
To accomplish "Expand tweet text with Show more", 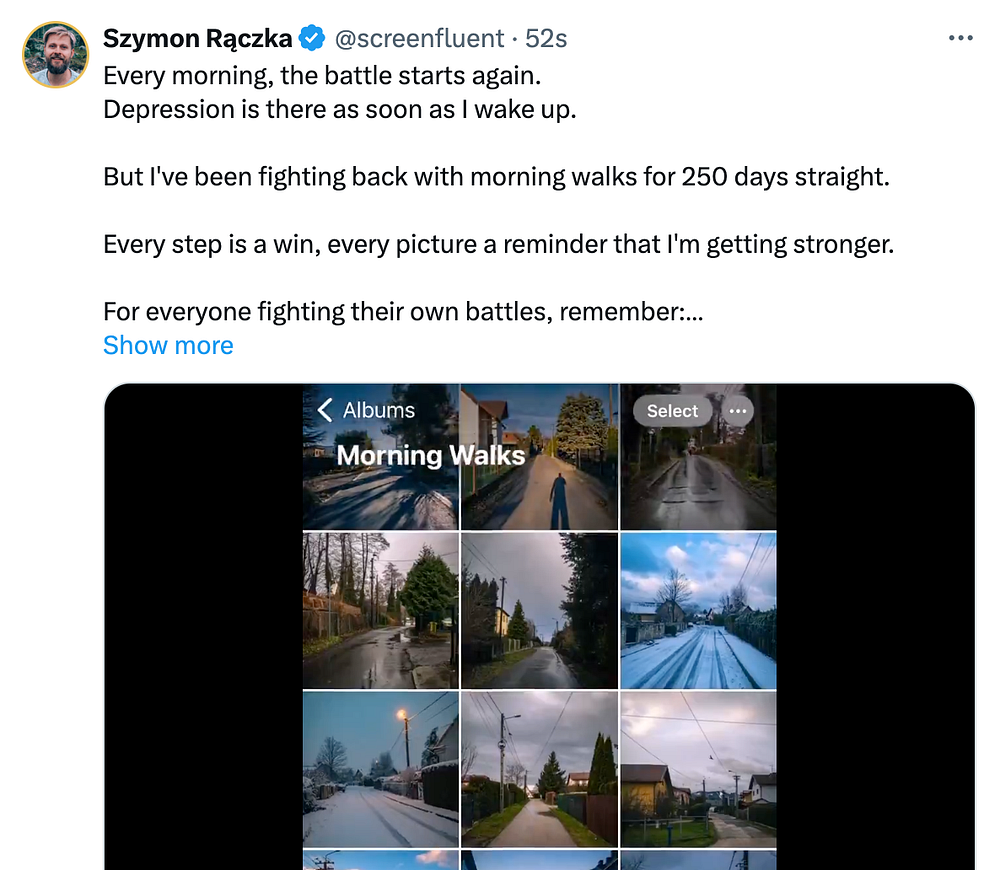I will coord(168,345).
